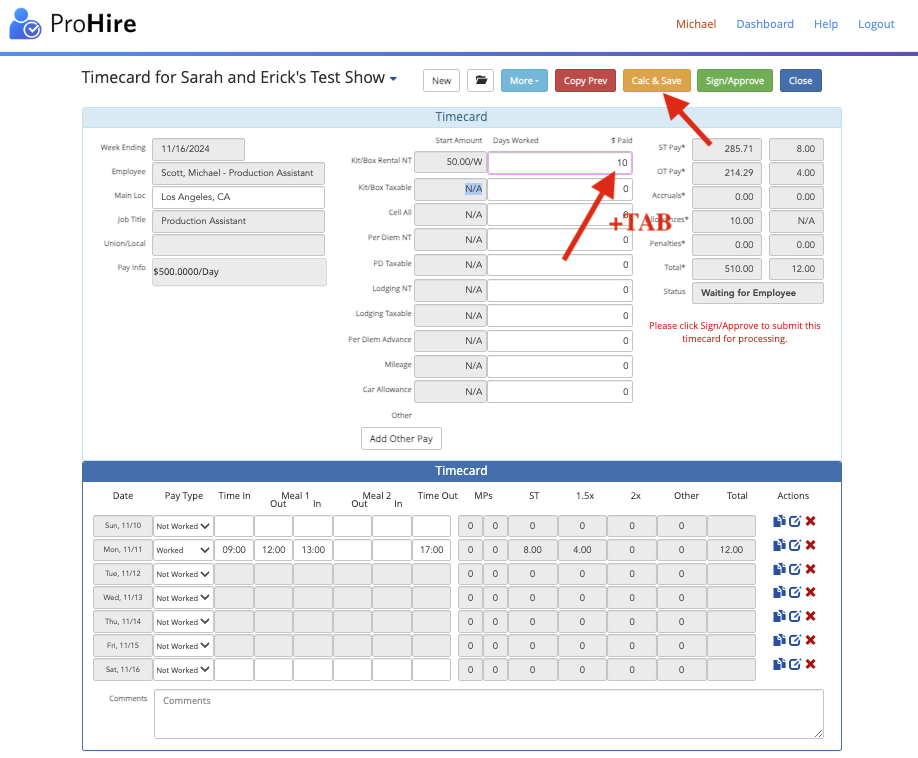Viewport: 918px width, 758px height.
Task: Delete the Sun, 11/10 row
Action: tap(810, 521)
